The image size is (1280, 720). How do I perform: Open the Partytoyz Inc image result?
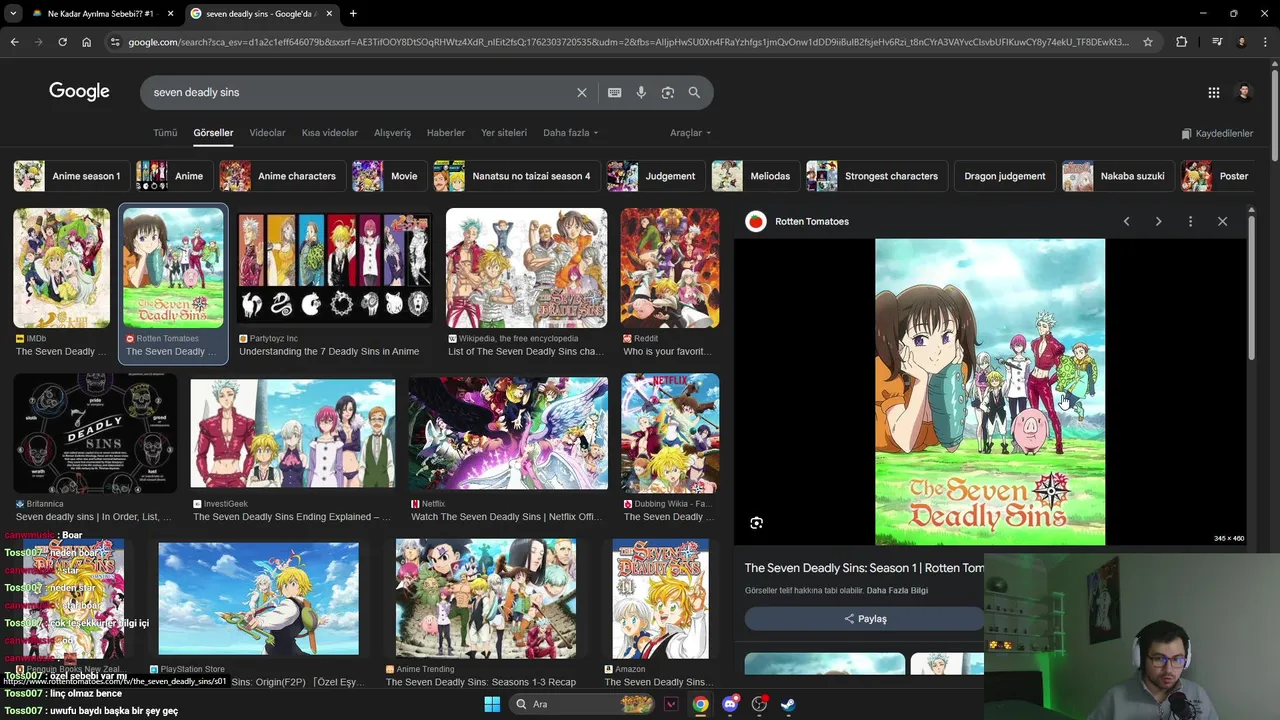point(335,268)
